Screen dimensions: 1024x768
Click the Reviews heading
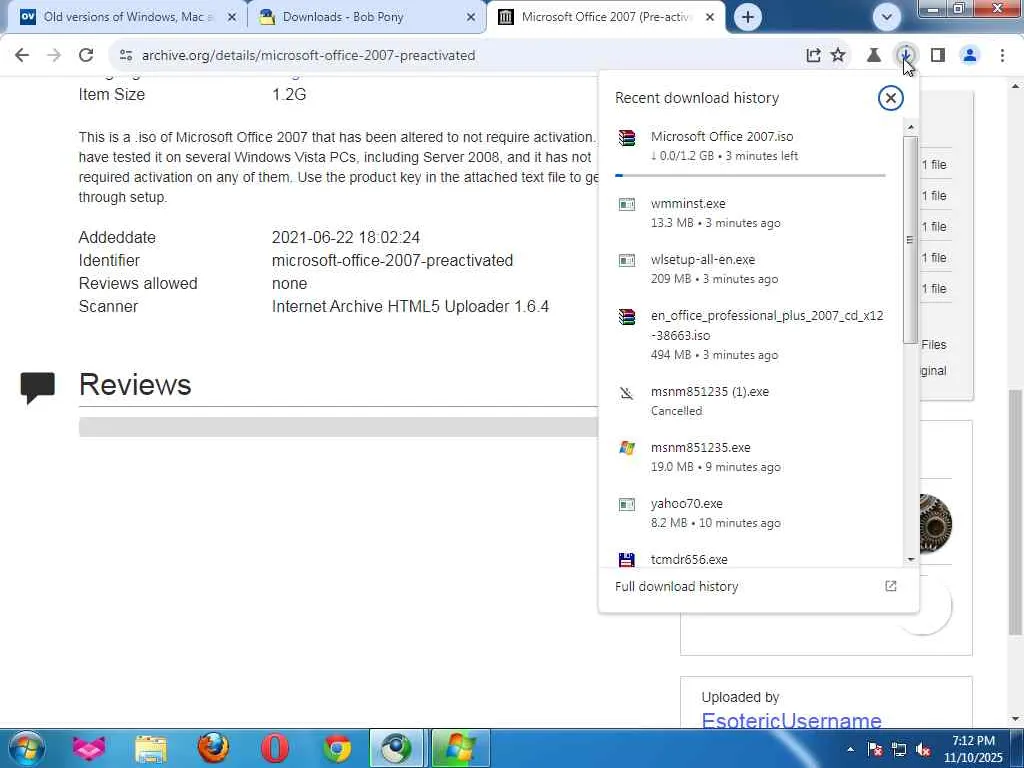pyautogui.click(x=135, y=384)
